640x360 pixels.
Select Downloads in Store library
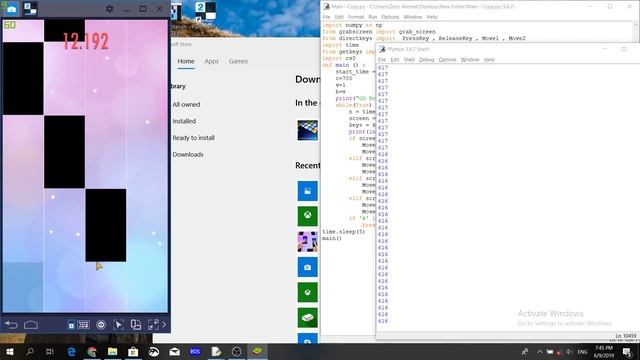(x=188, y=155)
